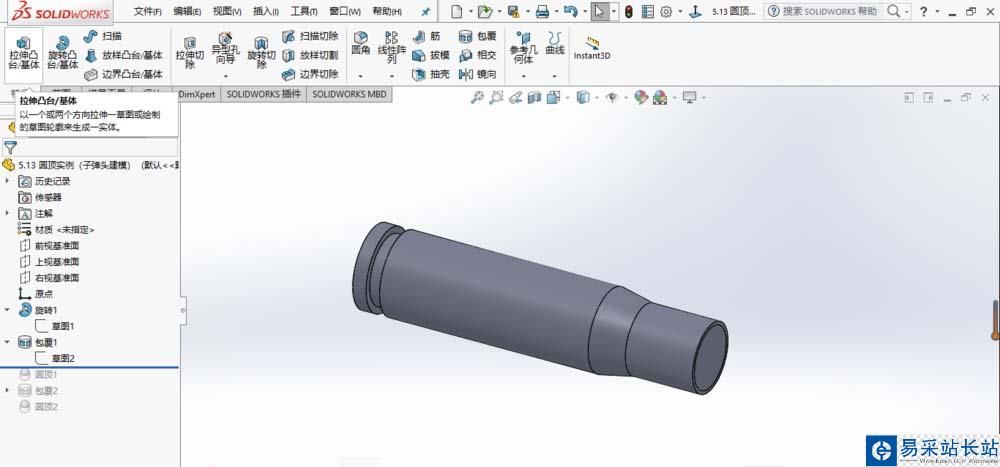Choose the 拔模 draft tool
The height and width of the screenshot is (467, 1000).
[431, 56]
